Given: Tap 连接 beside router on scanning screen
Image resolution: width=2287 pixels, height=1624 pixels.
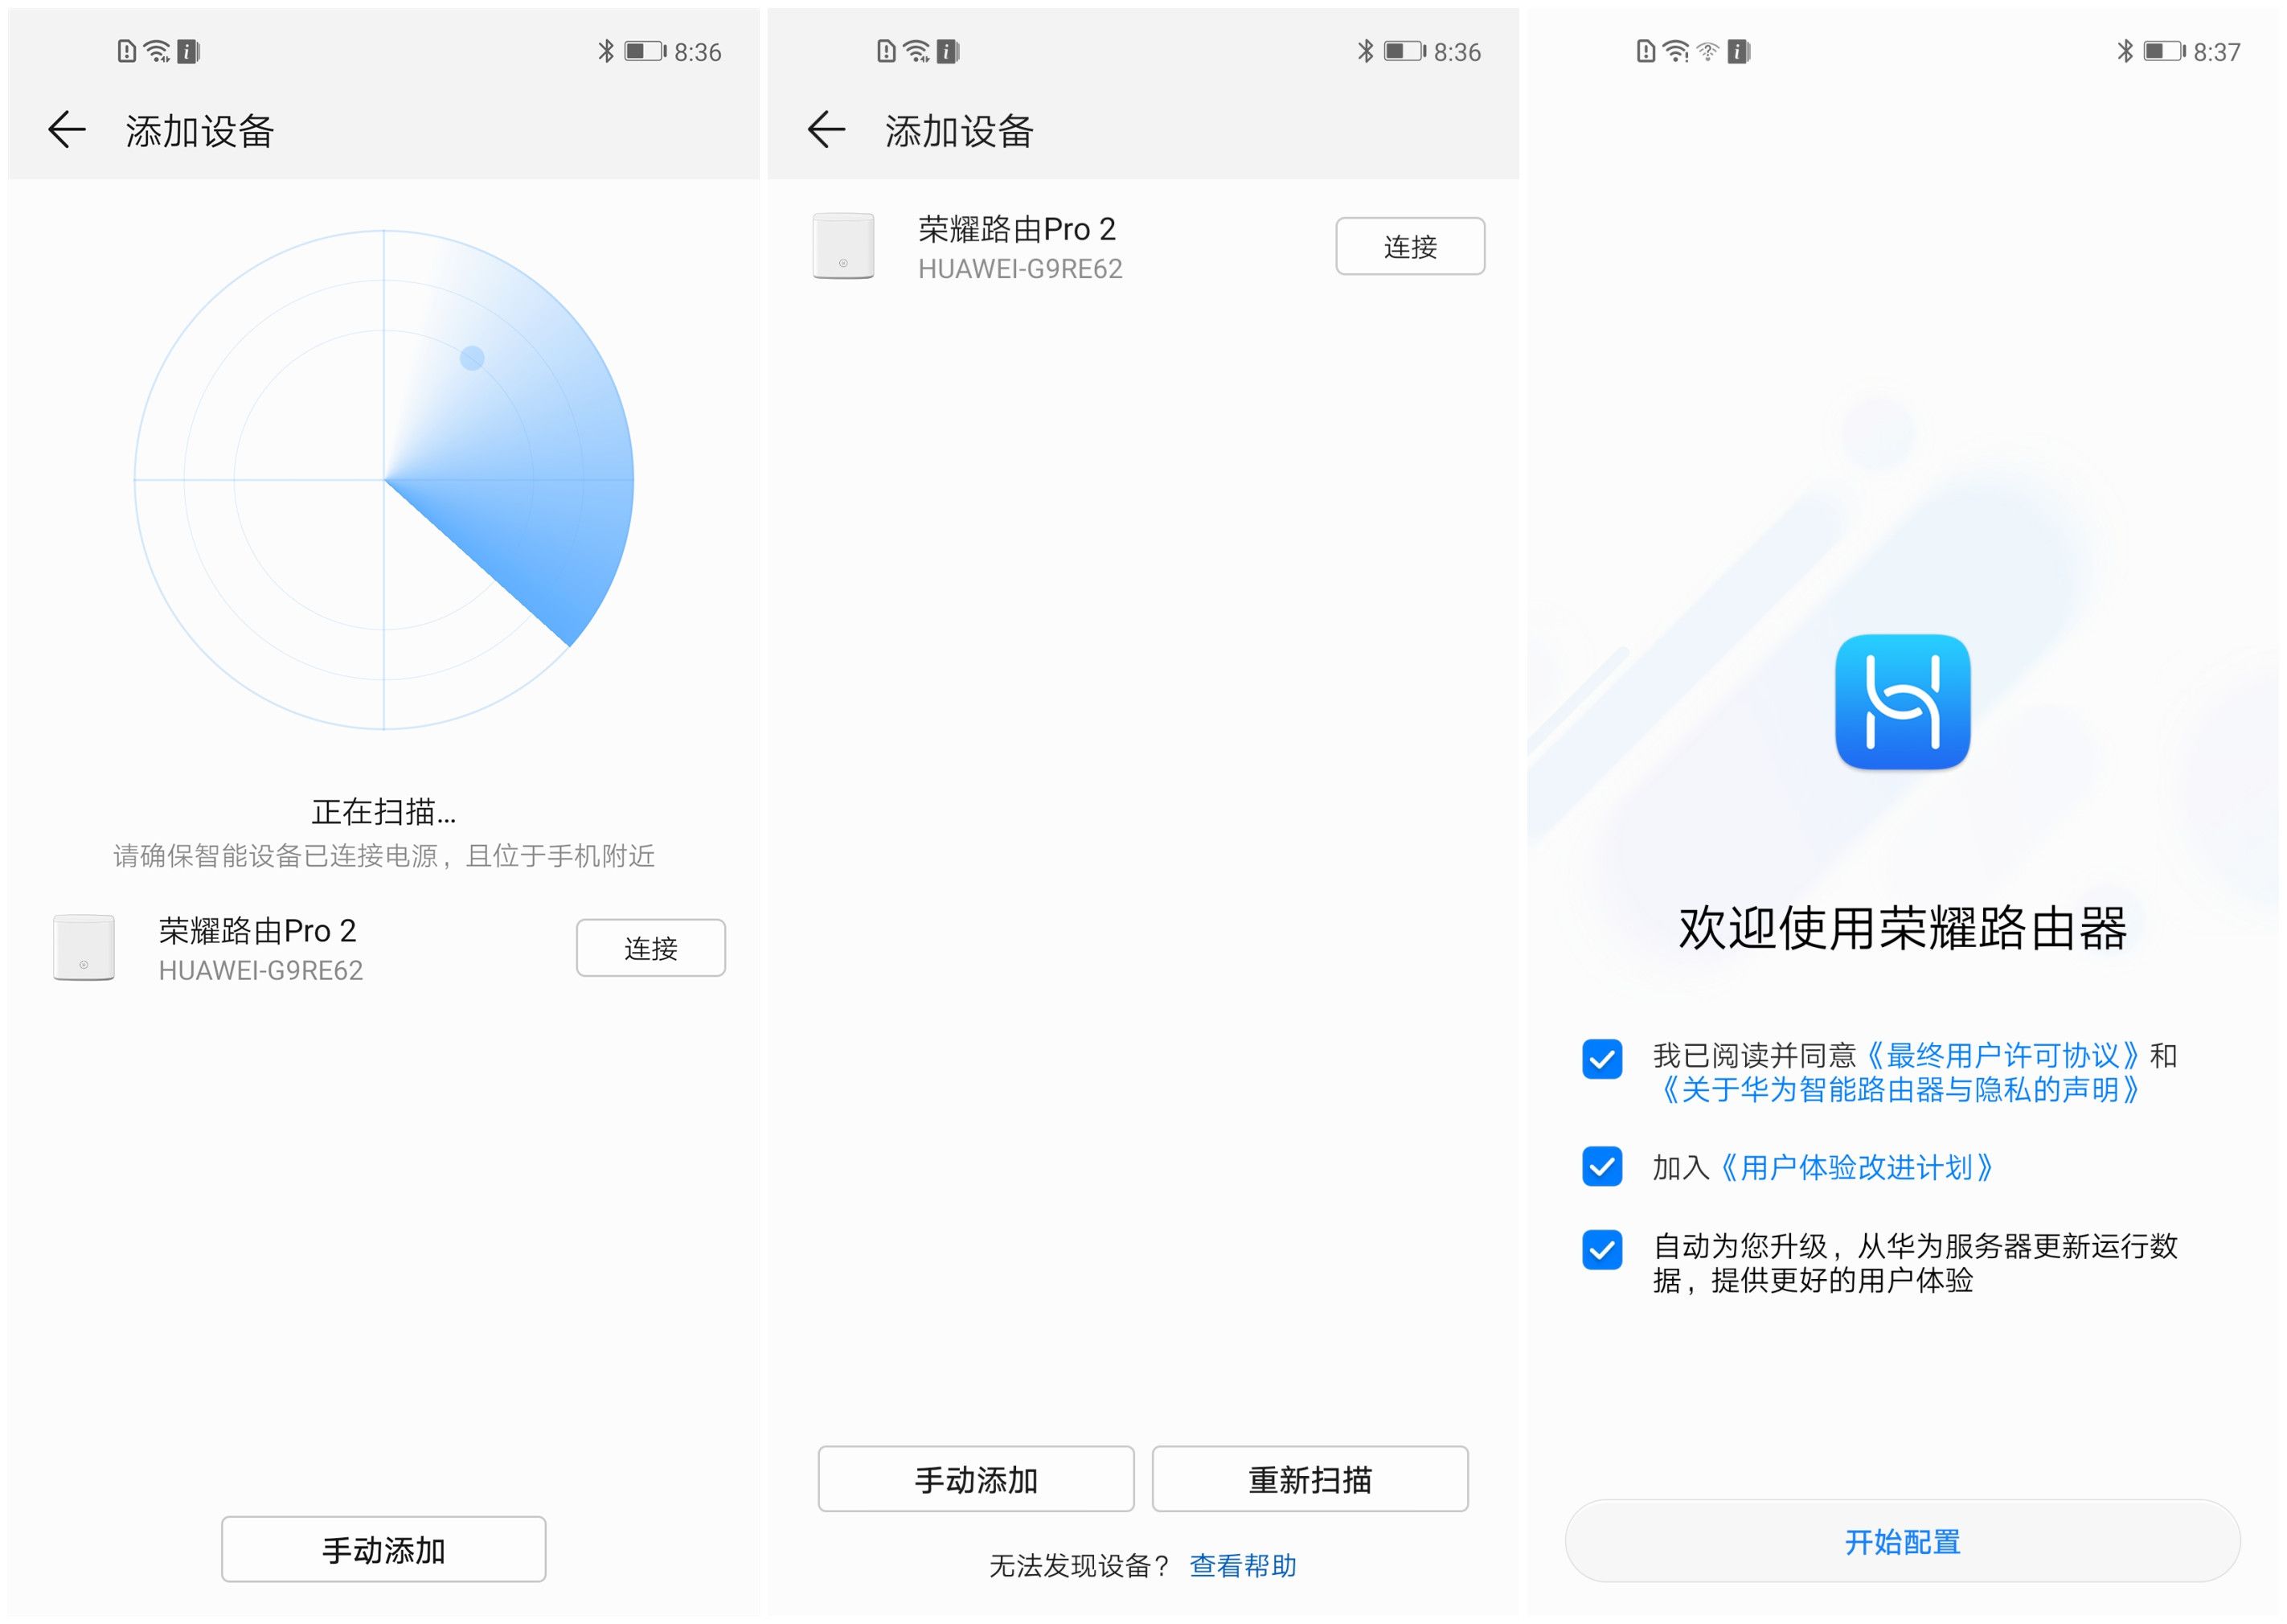Looking at the screenshot, I should tap(651, 948).
